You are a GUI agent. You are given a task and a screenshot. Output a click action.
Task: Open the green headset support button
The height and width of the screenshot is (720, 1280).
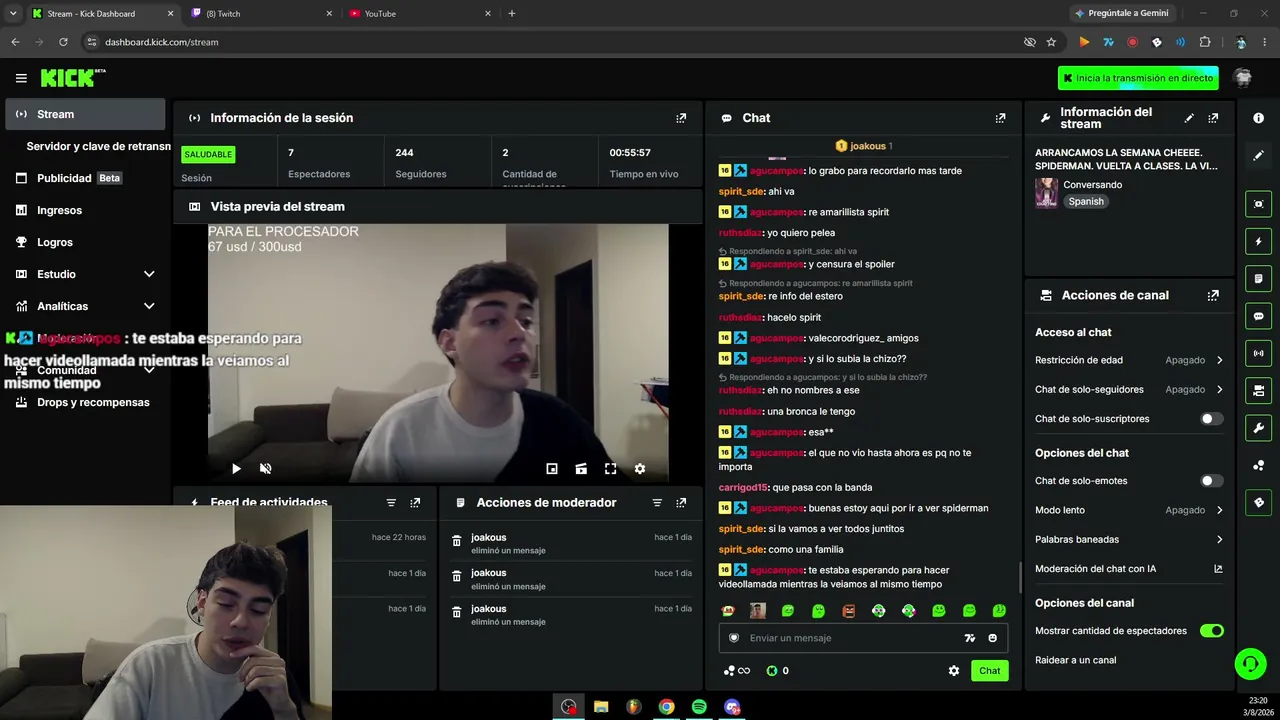coord(1249,664)
